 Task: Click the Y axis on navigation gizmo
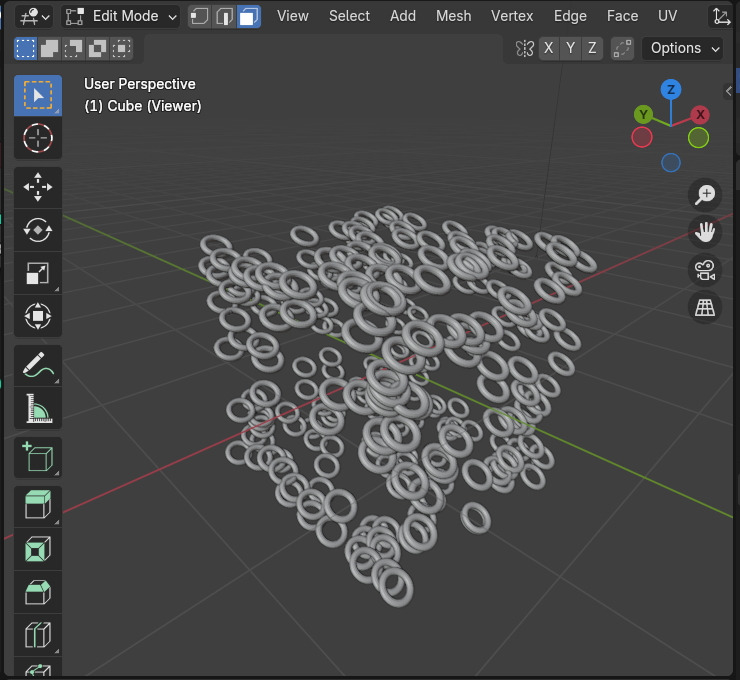point(643,114)
